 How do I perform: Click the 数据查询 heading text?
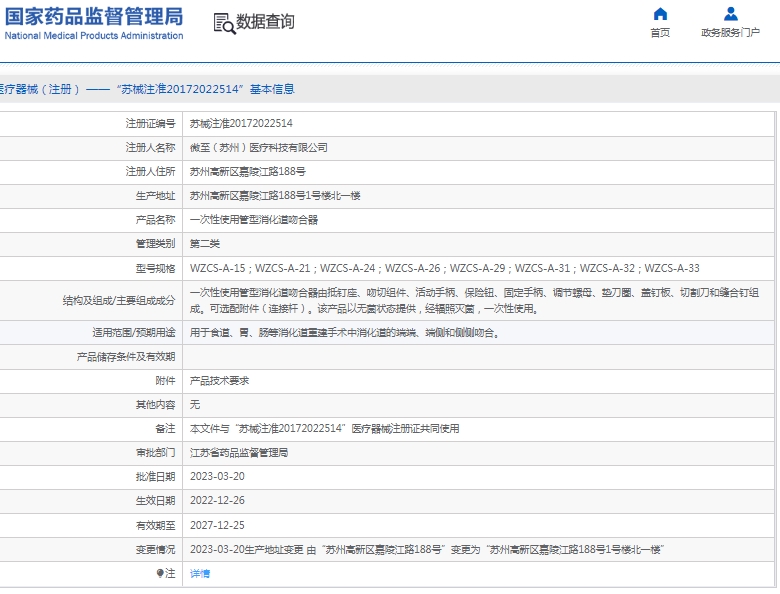pyautogui.click(x=265, y=22)
